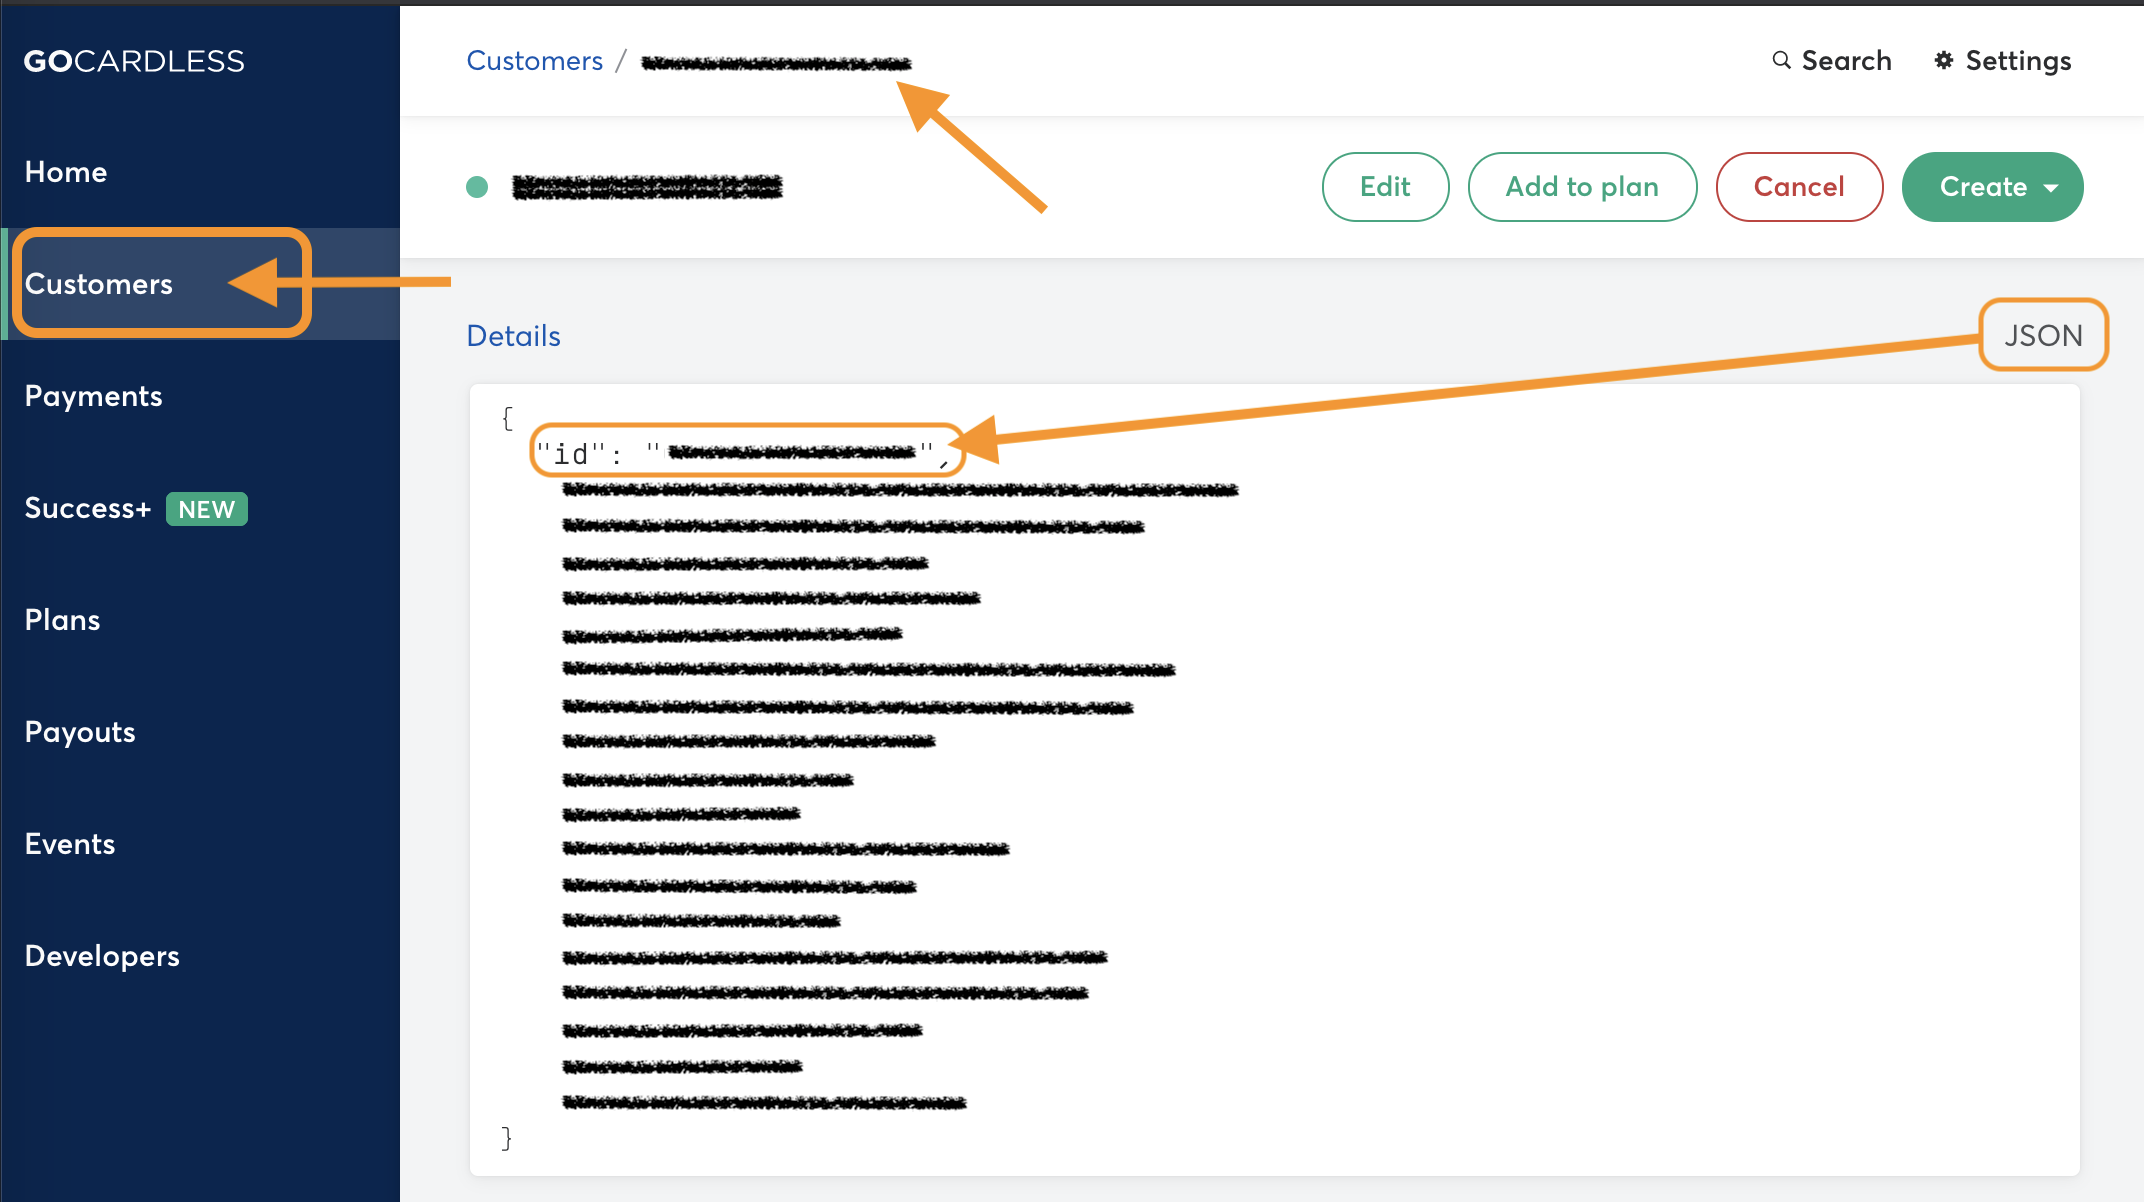The image size is (2144, 1202).
Task: Click the Add to plan button
Action: click(x=1583, y=186)
